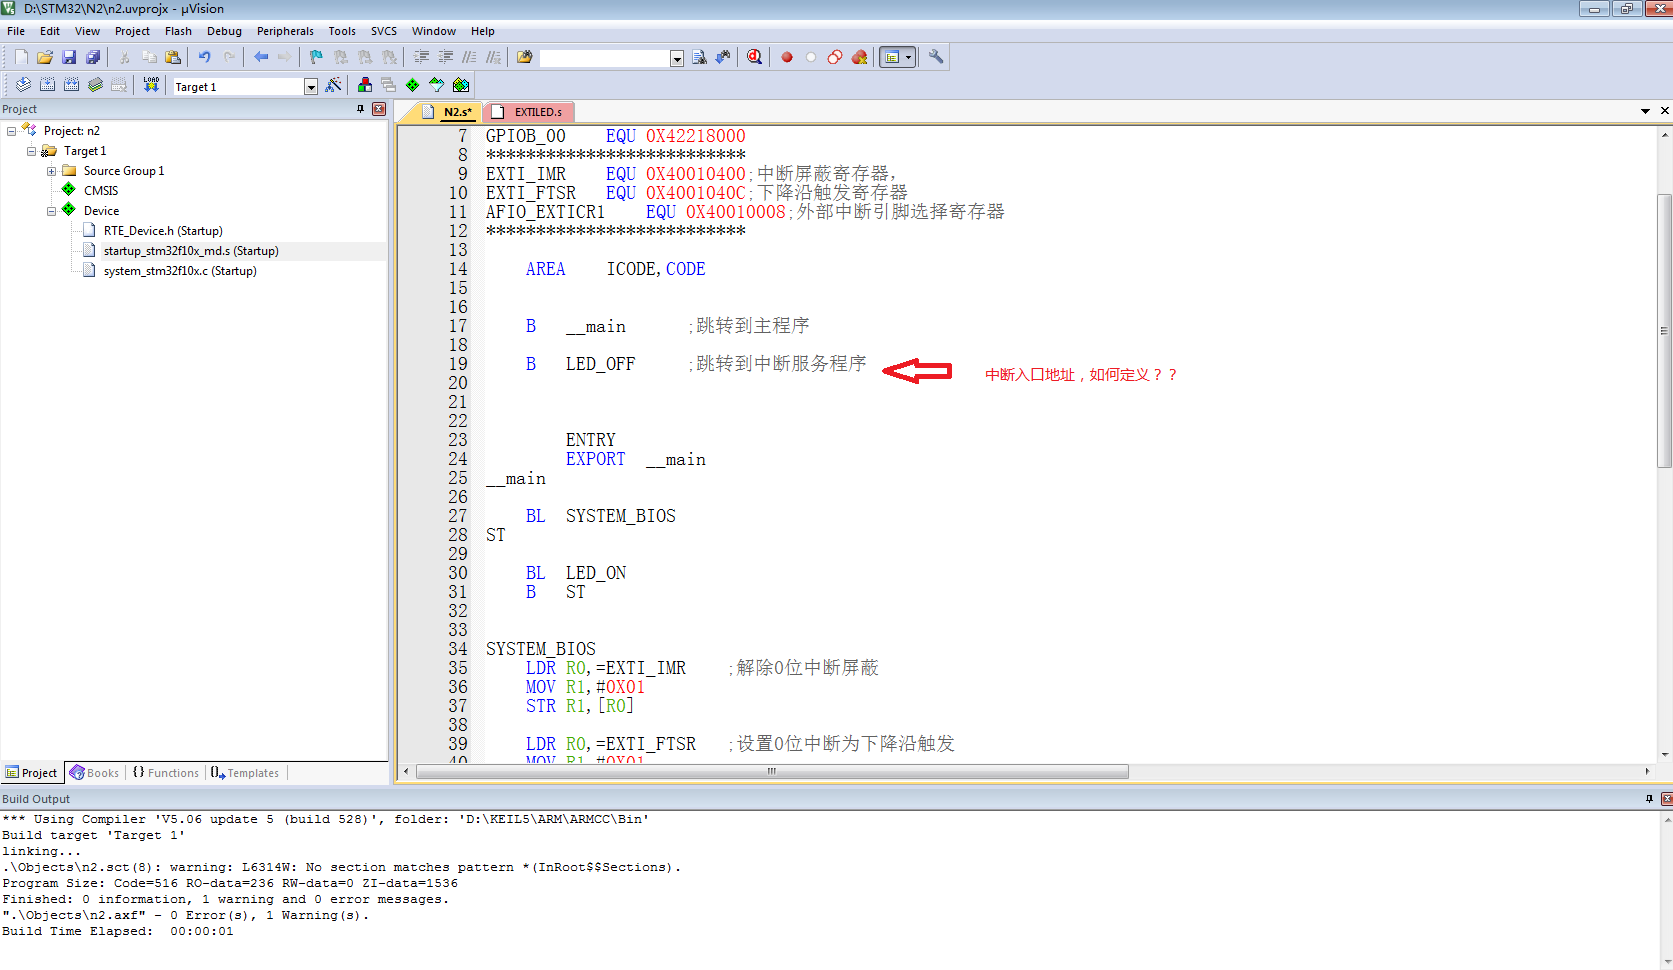Image resolution: width=1673 pixels, height=970 pixels.
Task: Select RTE_Device.h file
Action: tap(163, 231)
